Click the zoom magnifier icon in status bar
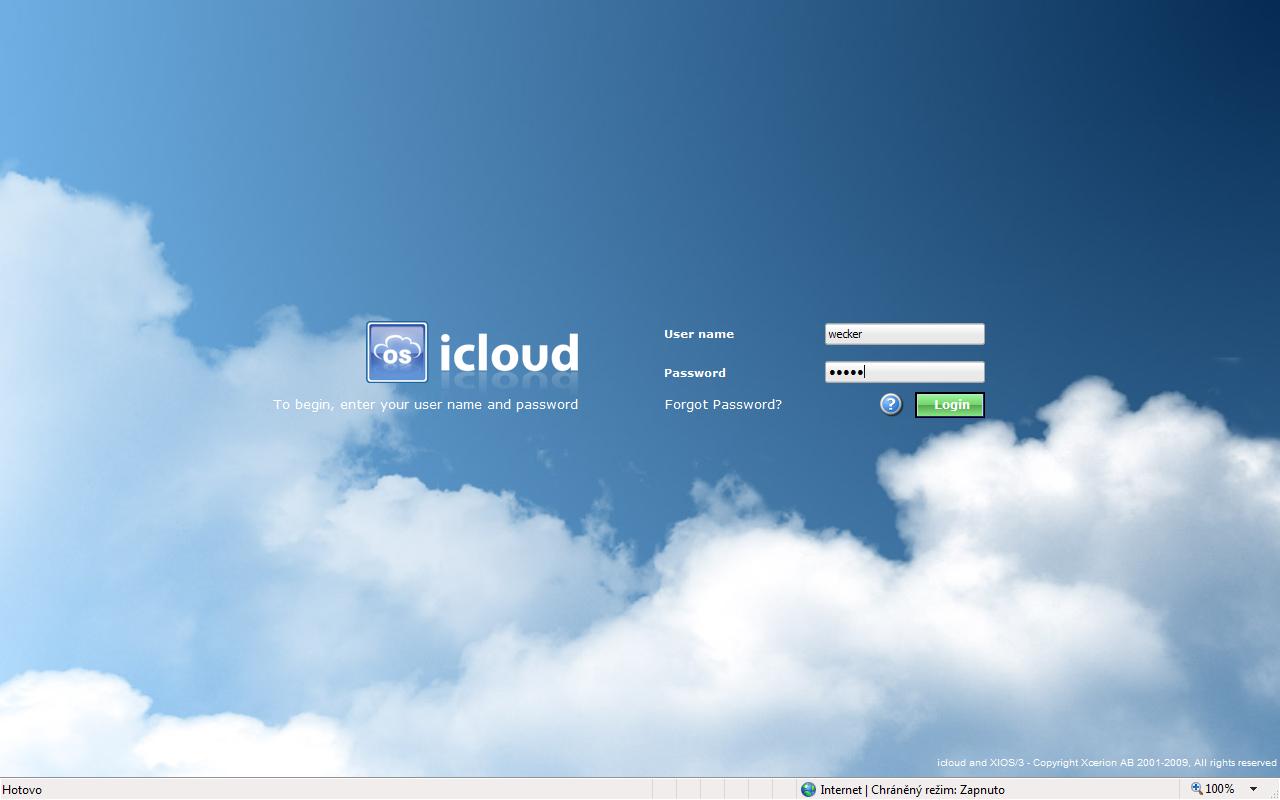The width and height of the screenshot is (1280, 800). pyautogui.click(x=1196, y=789)
